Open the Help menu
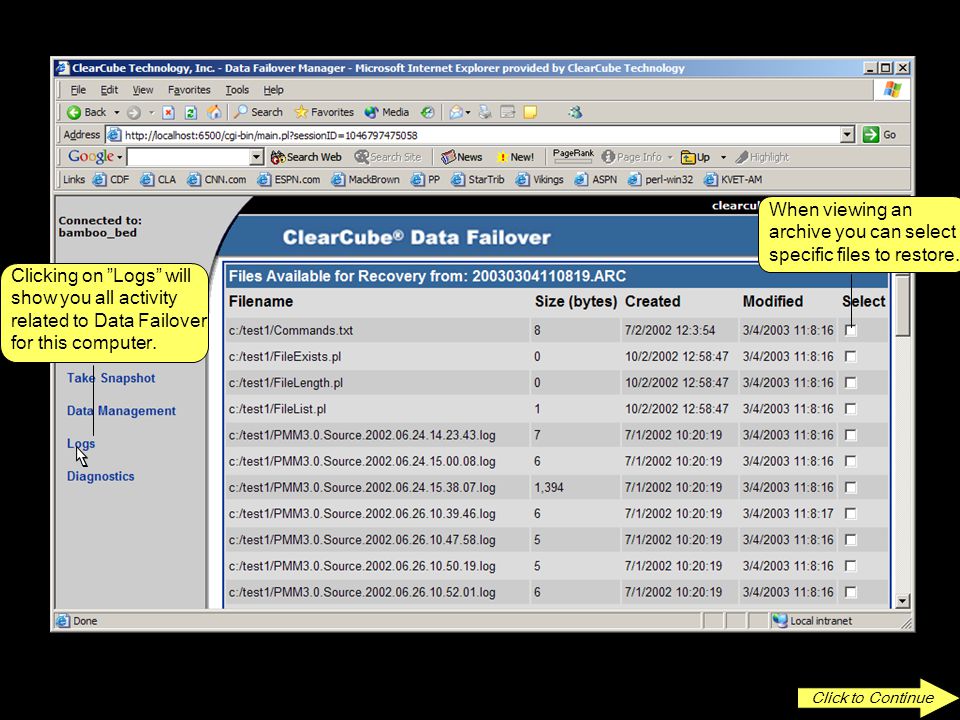The height and width of the screenshot is (720, 960). click(x=274, y=90)
